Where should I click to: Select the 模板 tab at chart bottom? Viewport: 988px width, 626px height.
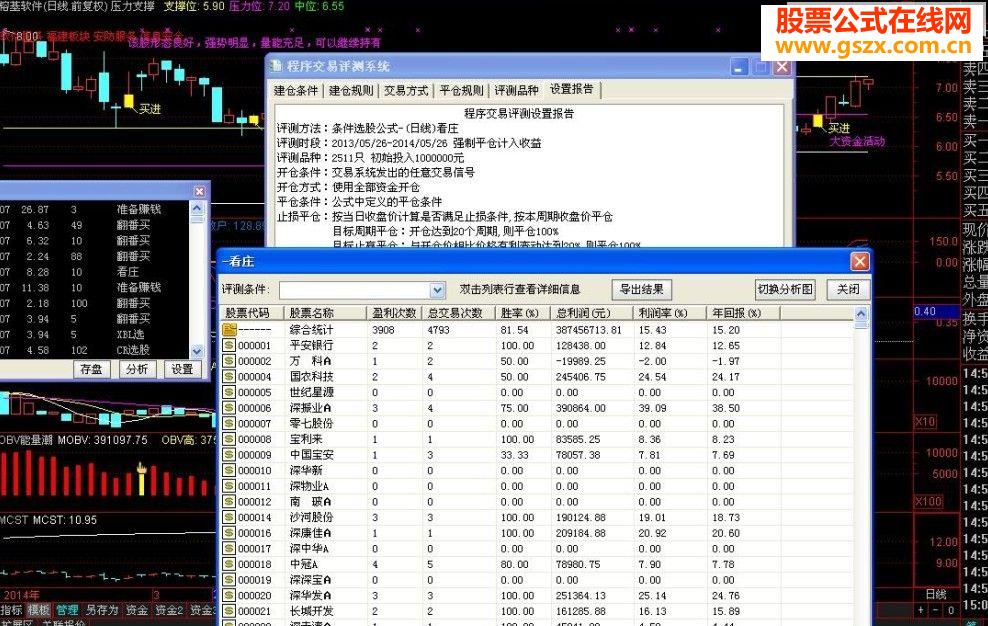pos(39,610)
